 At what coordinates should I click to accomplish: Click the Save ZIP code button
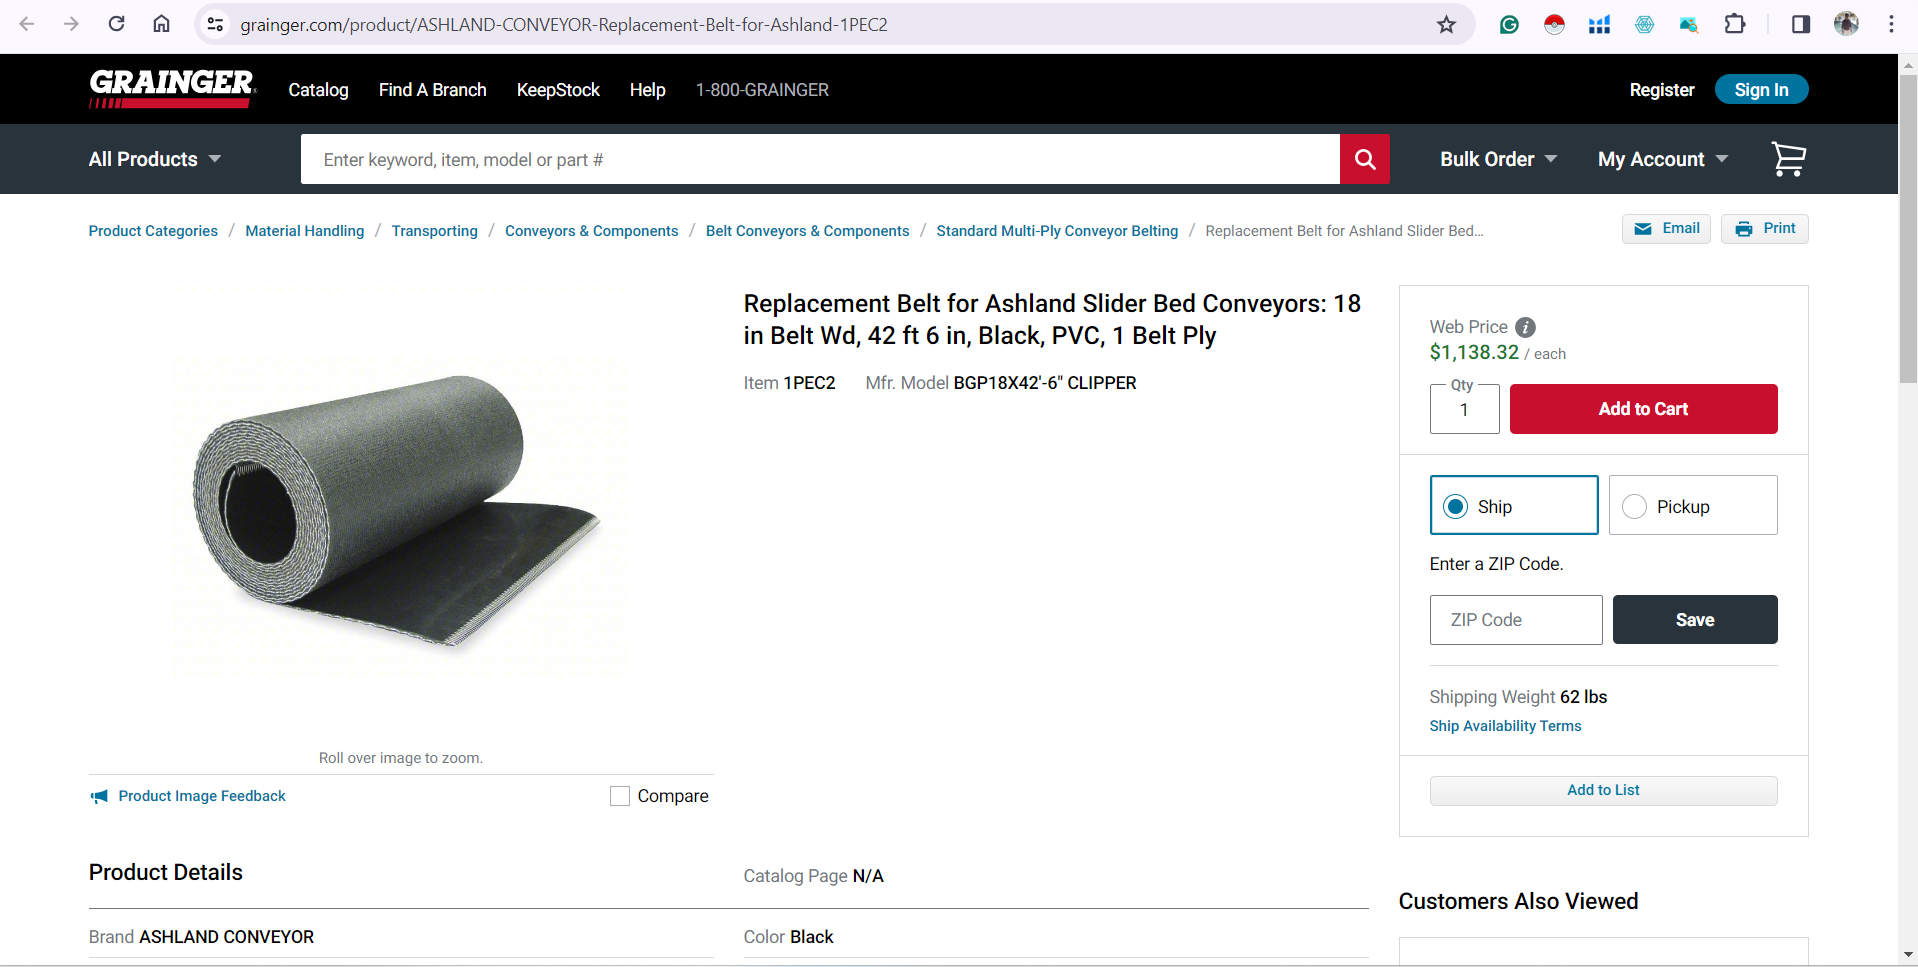(1694, 620)
